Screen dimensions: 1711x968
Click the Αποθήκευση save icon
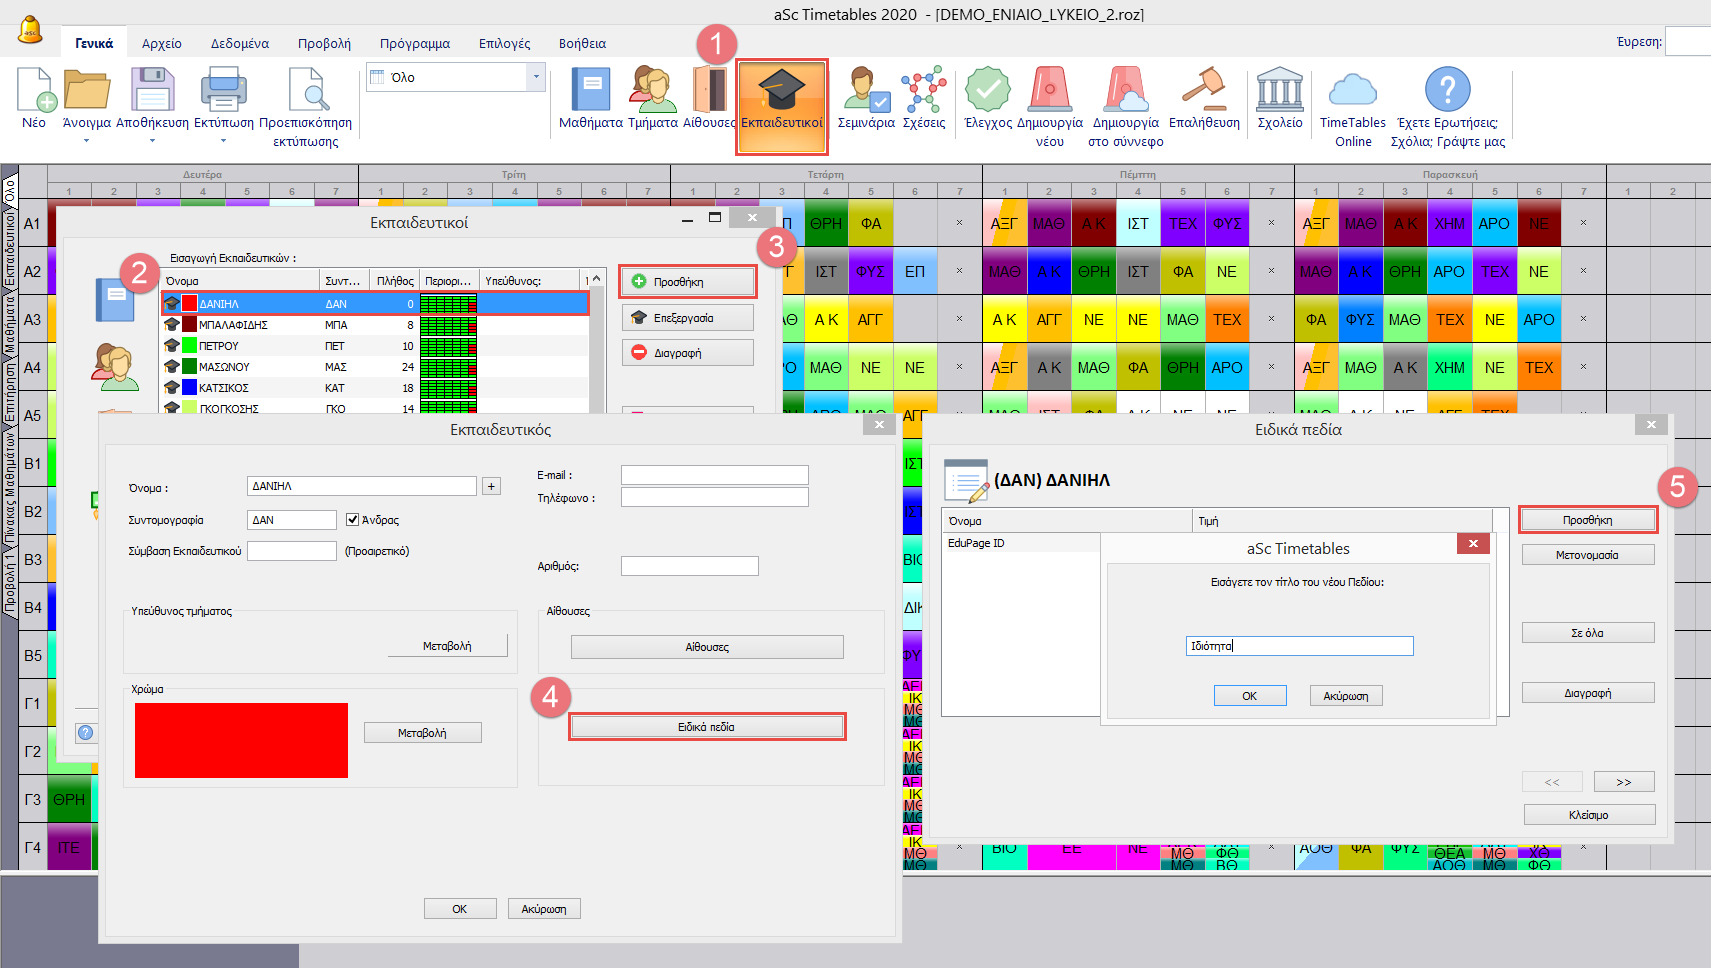tap(152, 98)
